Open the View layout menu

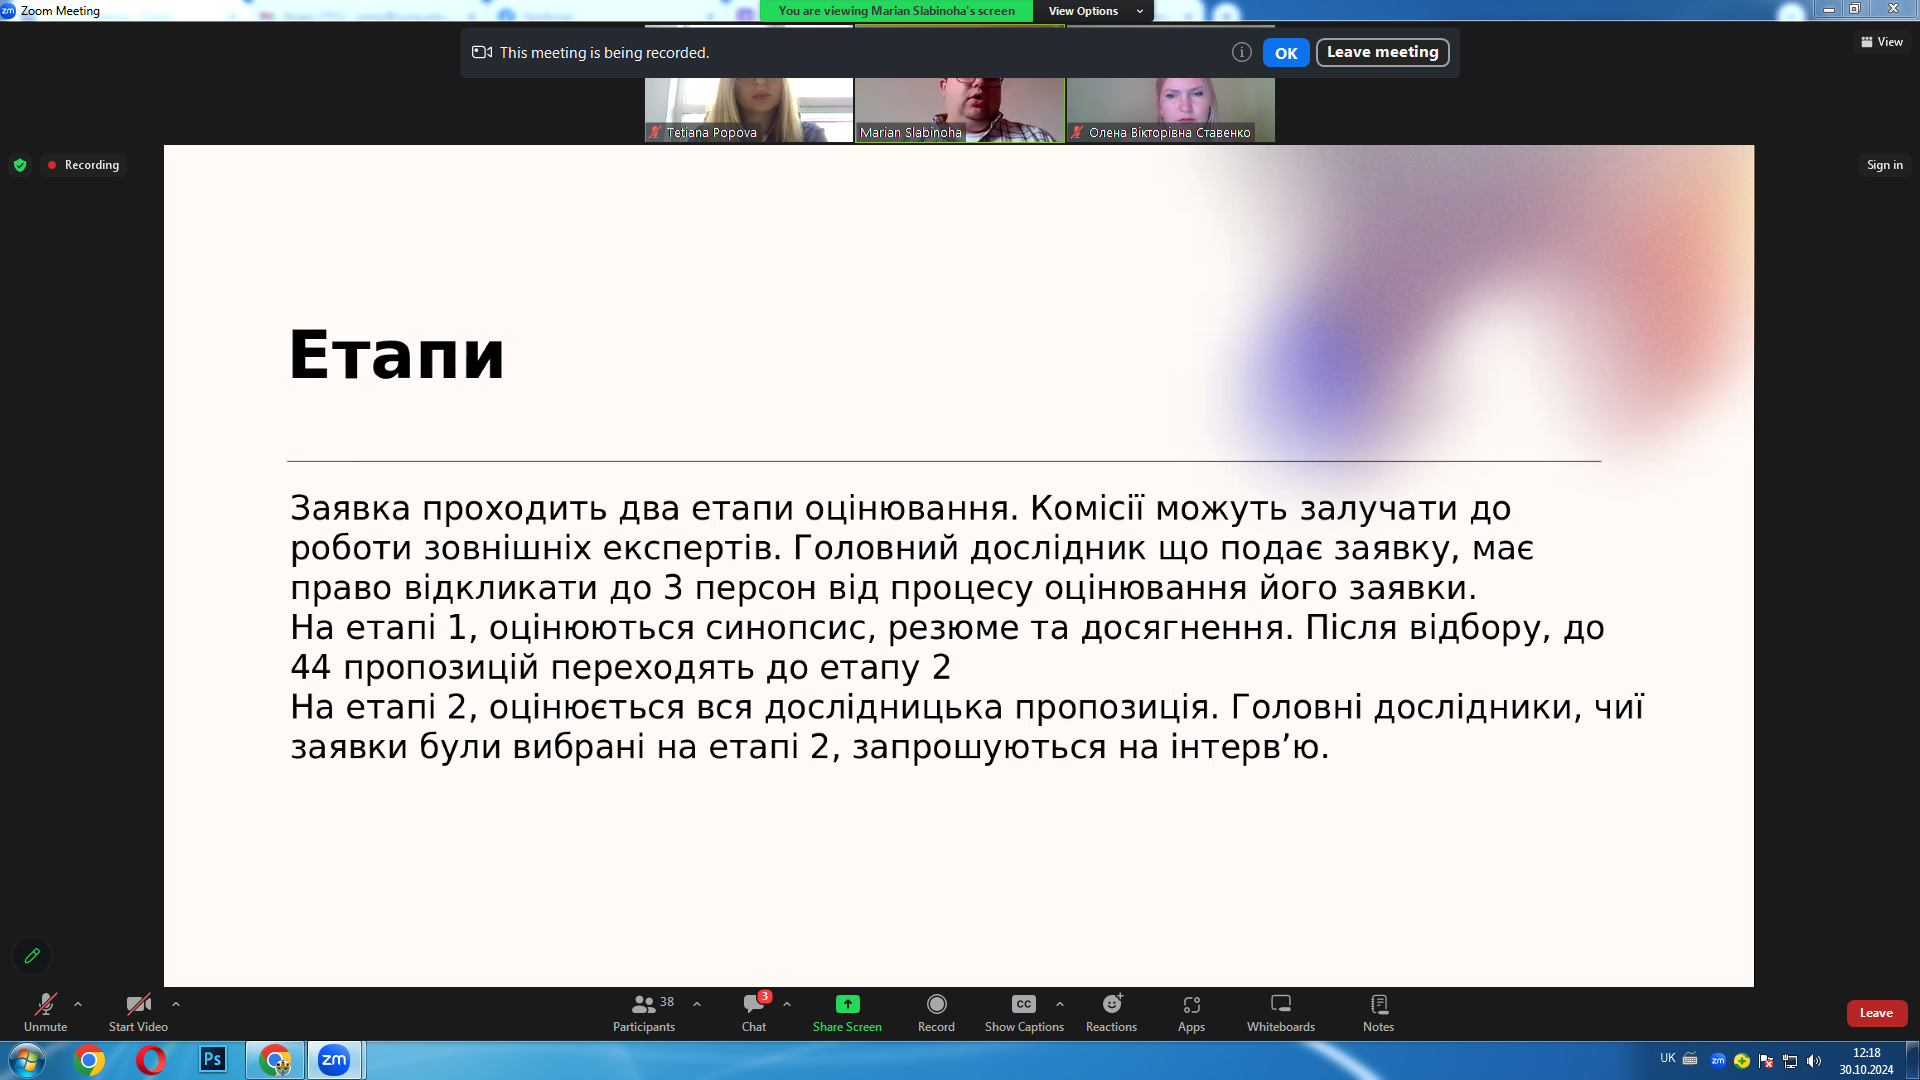(1881, 42)
